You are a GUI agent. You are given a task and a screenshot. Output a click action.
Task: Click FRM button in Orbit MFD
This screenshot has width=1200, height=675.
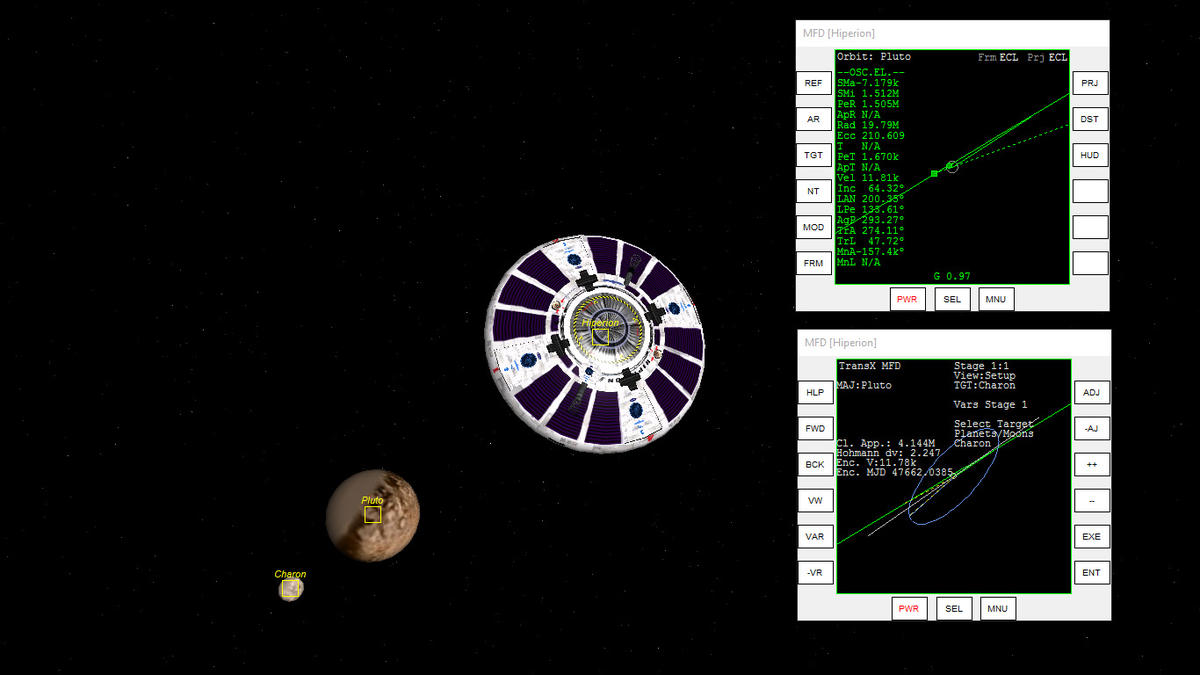(x=814, y=263)
